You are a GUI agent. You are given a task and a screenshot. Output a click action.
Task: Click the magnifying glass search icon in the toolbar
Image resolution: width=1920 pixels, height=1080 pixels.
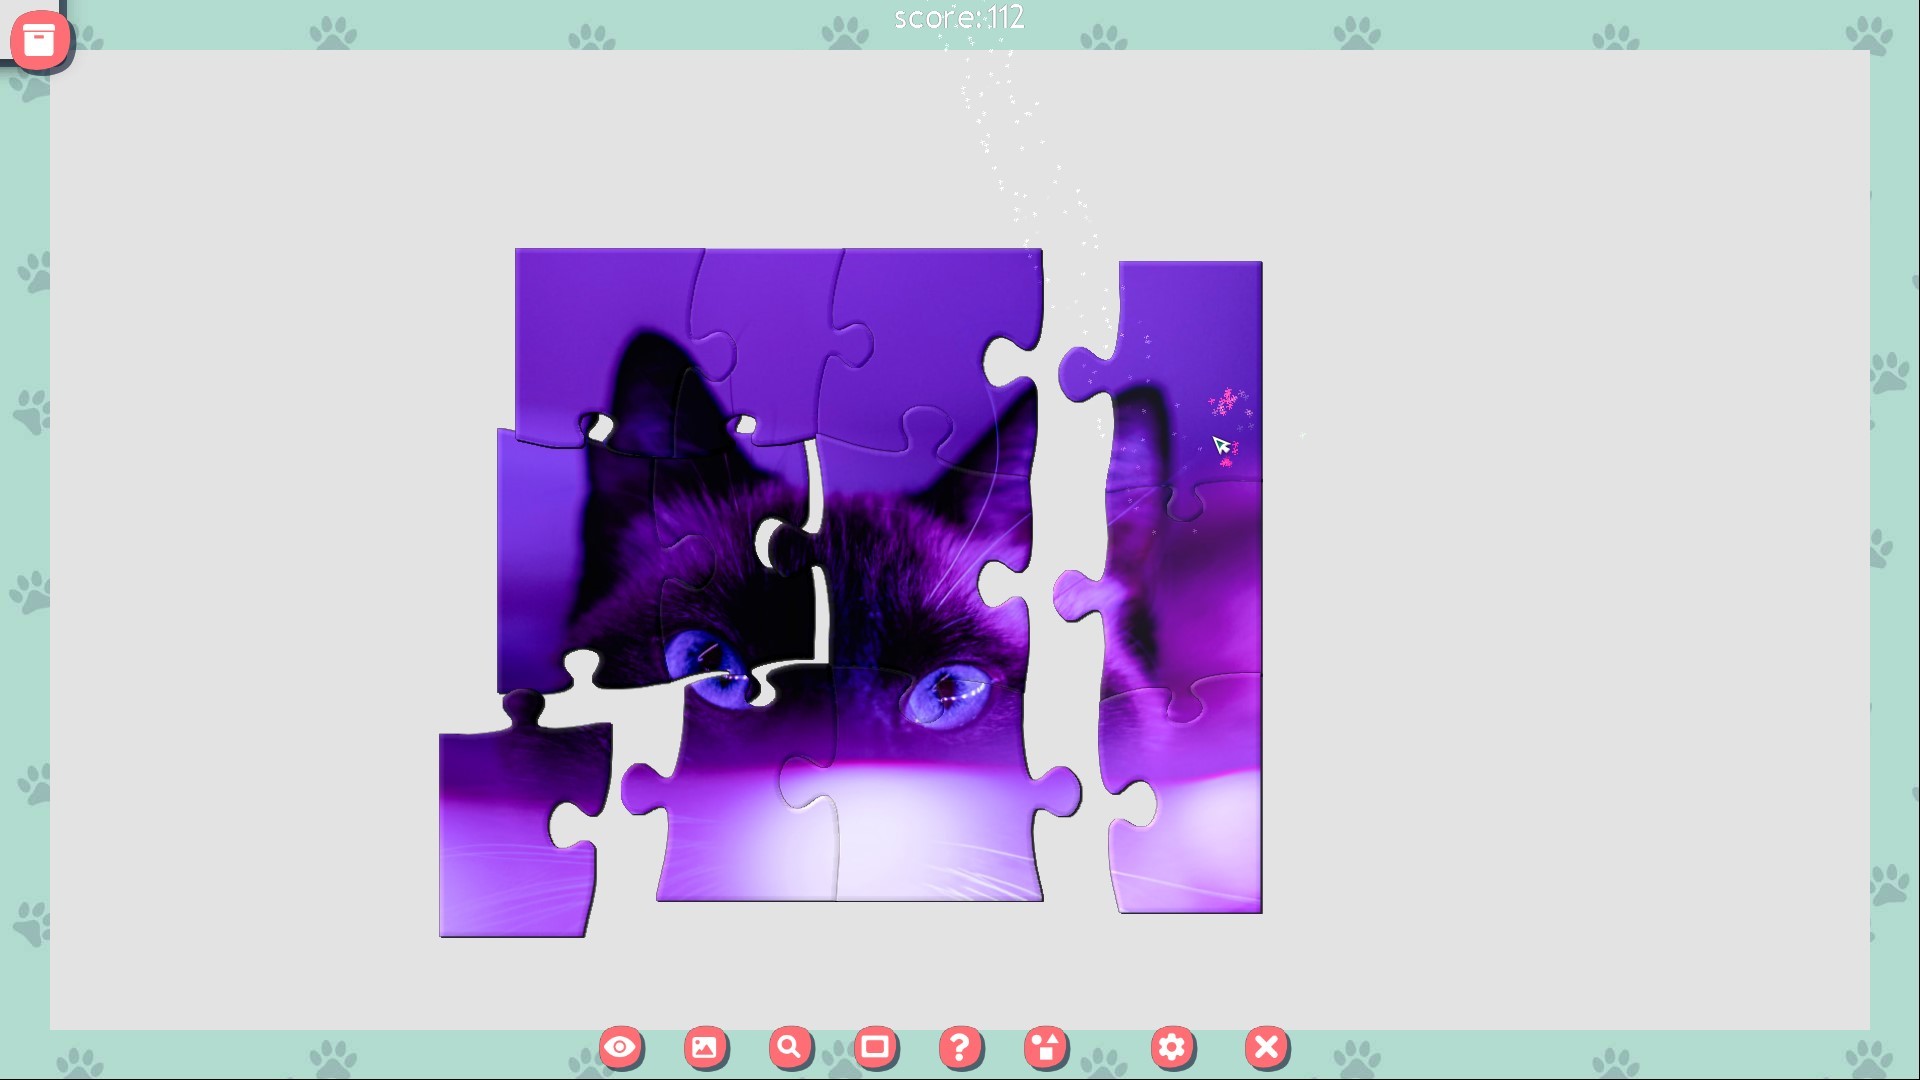coord(790,1047)
